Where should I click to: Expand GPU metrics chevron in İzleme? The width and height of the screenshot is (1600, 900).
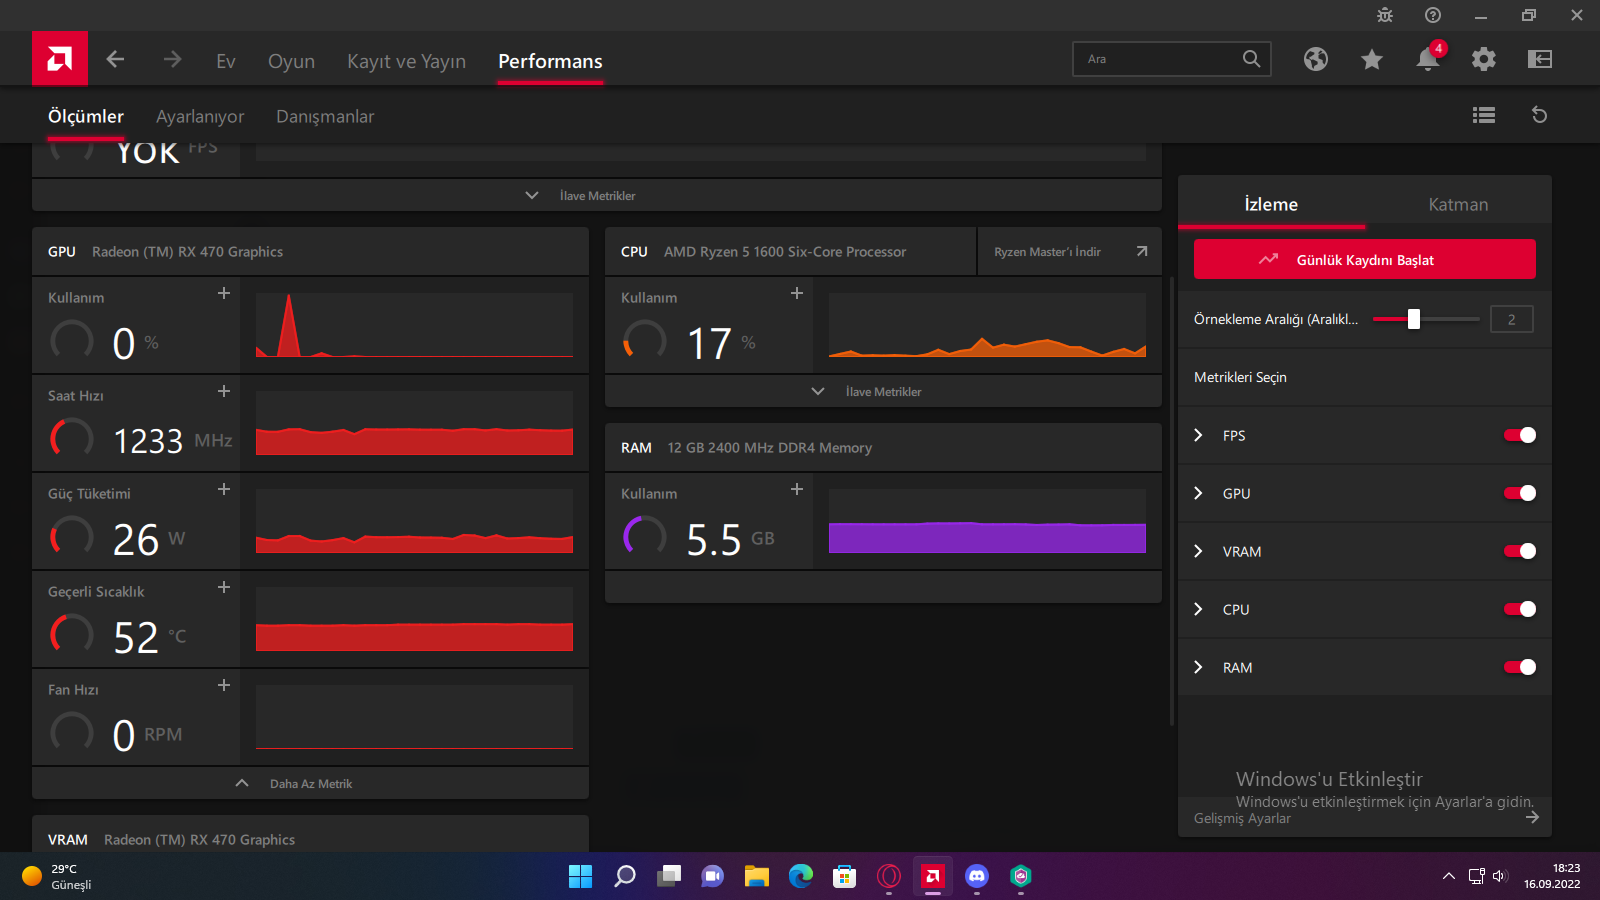(1198, 493)
